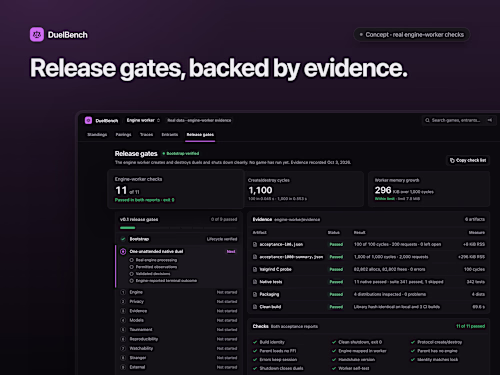Click the "0 of 9 passed" label
The width and height of the screenshot is (500, 375).
click(224, 219)
